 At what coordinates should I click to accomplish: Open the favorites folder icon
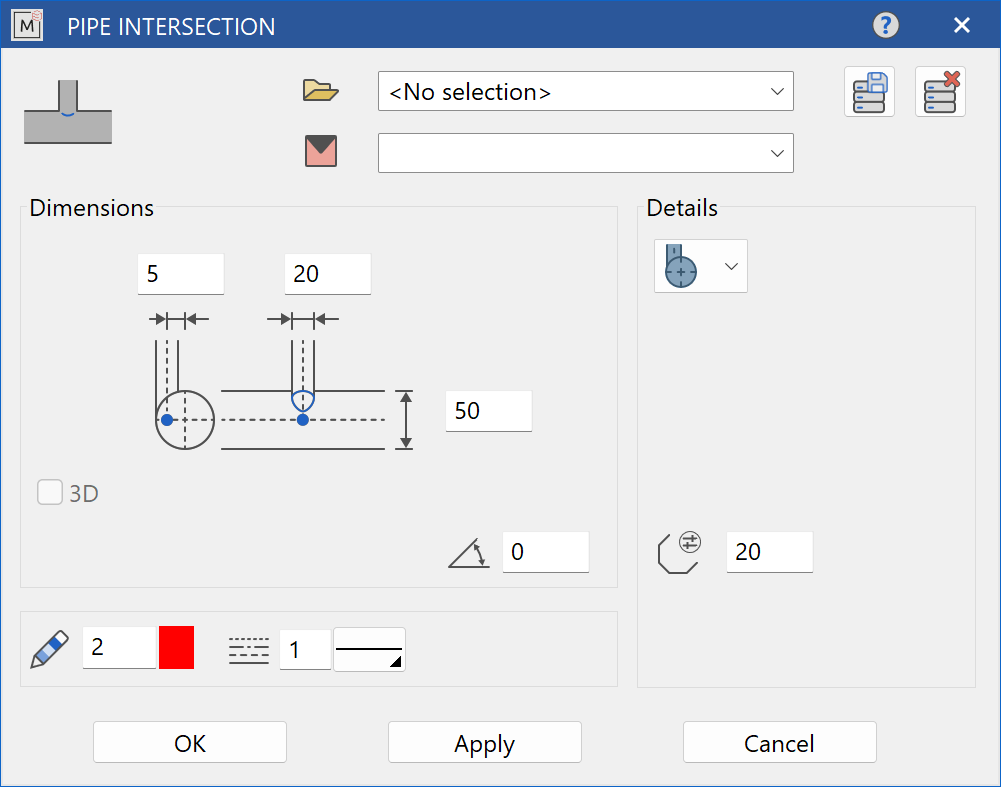(320, 91)
